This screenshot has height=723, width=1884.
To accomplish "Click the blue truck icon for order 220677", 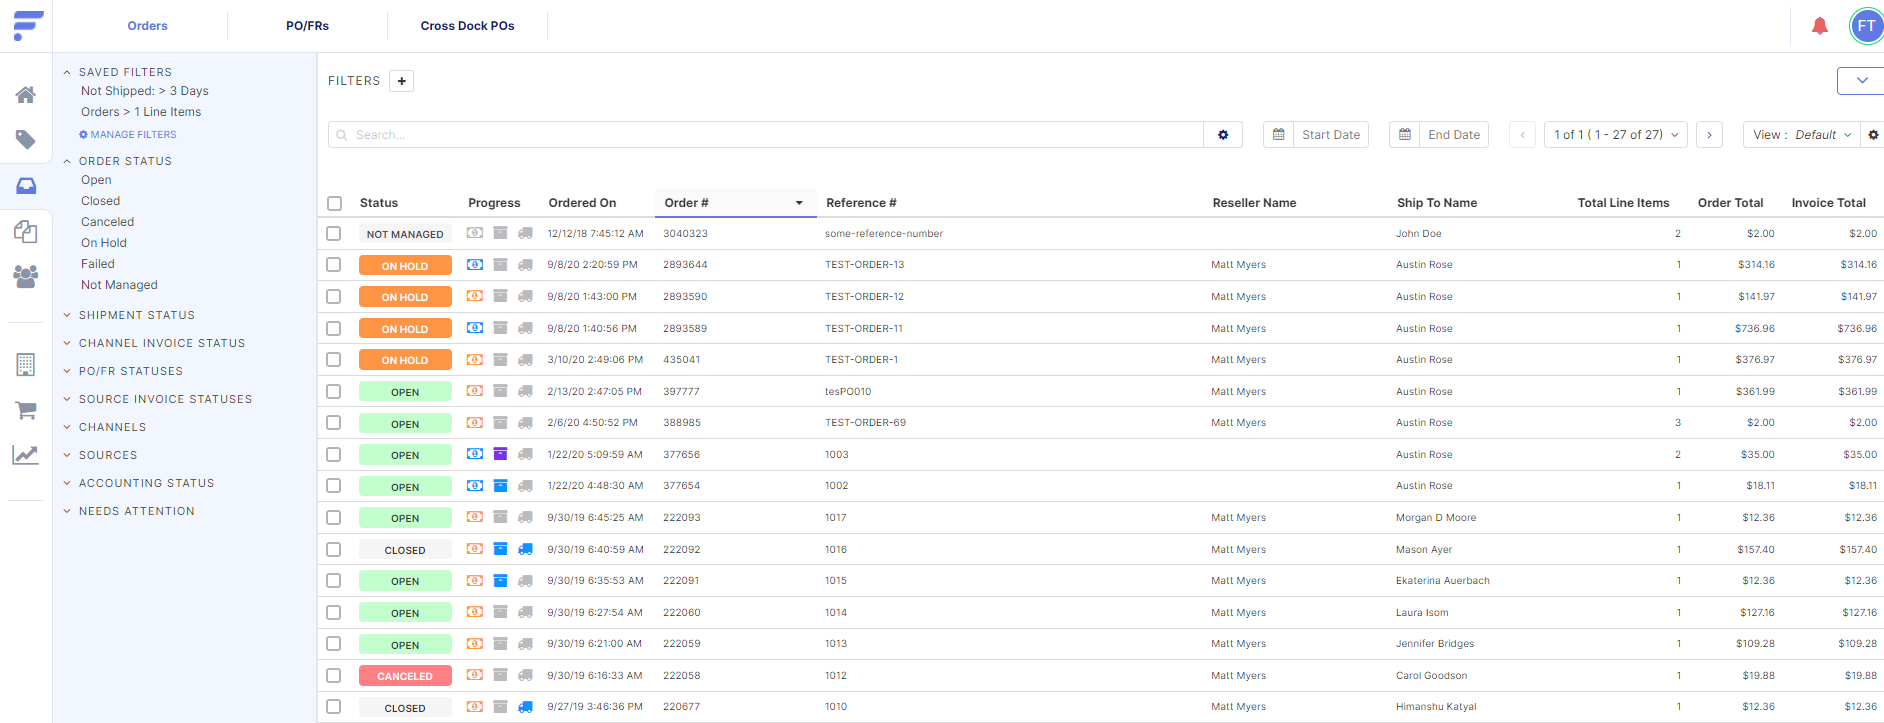I will tap(525, 707).
